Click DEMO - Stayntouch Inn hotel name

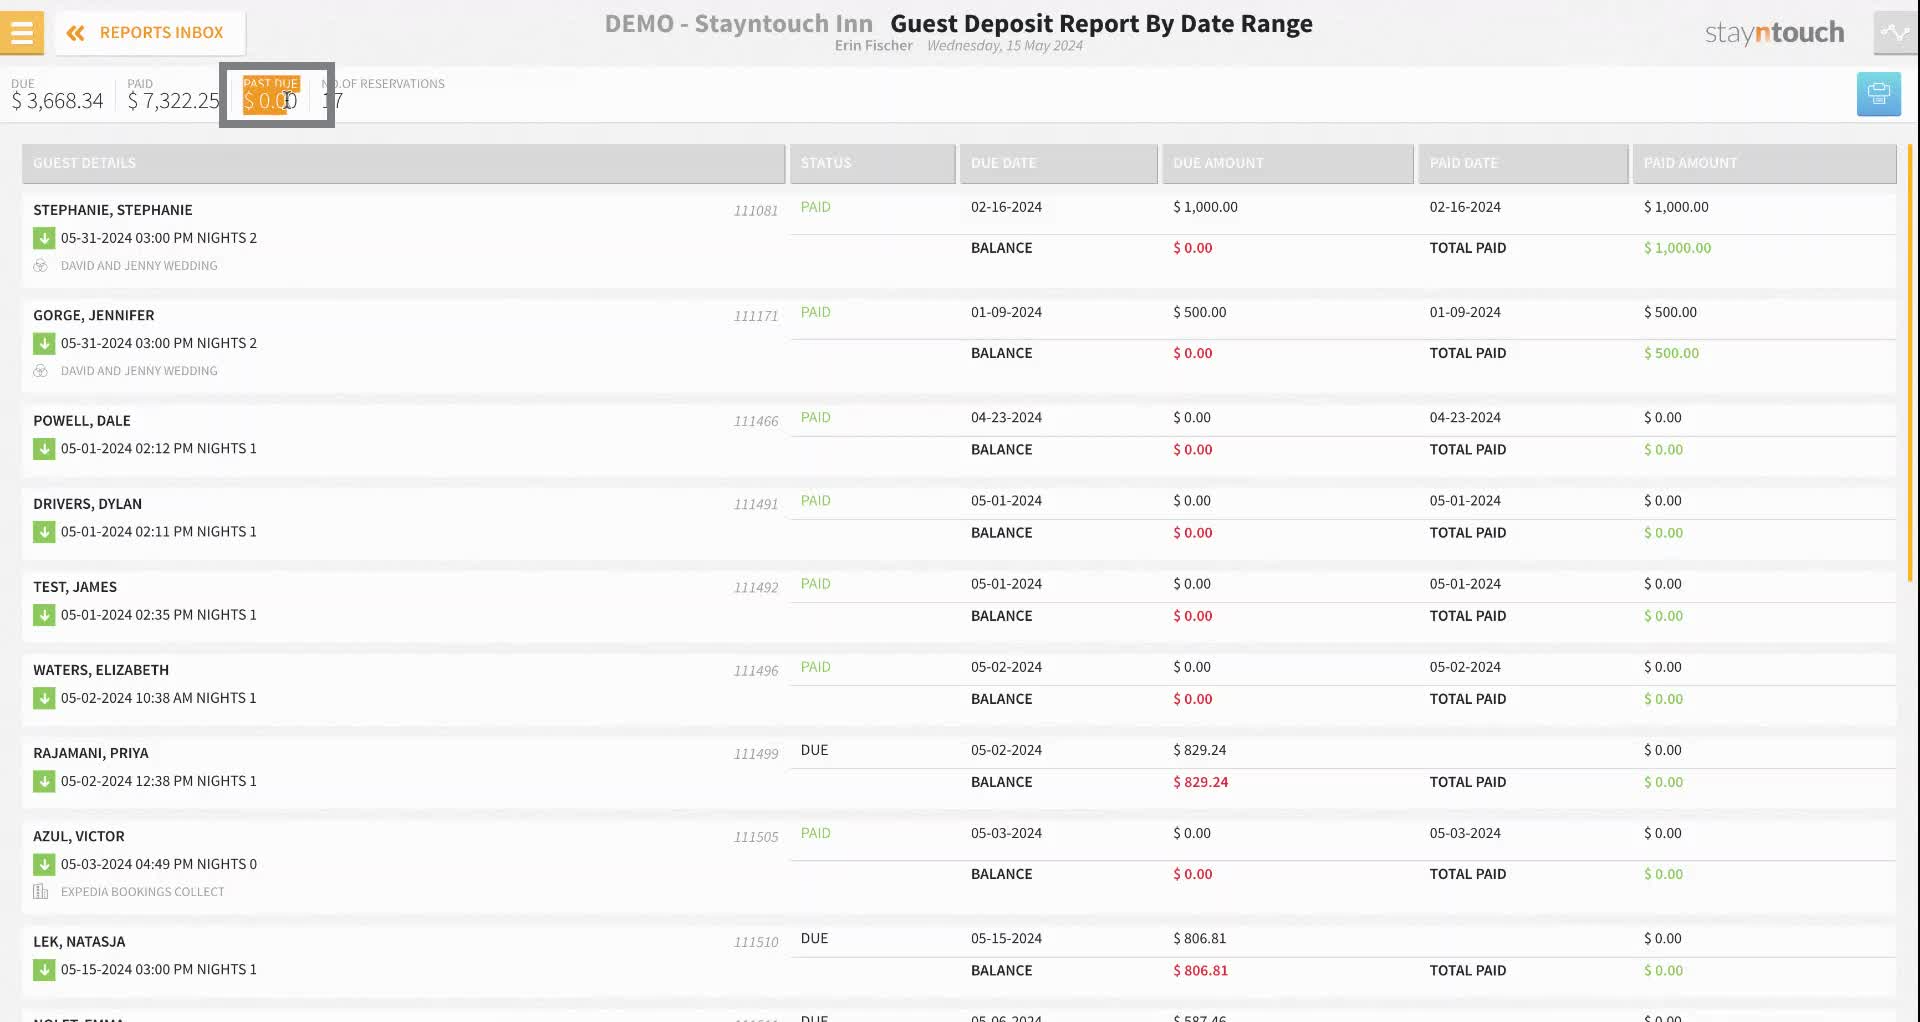tap(738, 23)
